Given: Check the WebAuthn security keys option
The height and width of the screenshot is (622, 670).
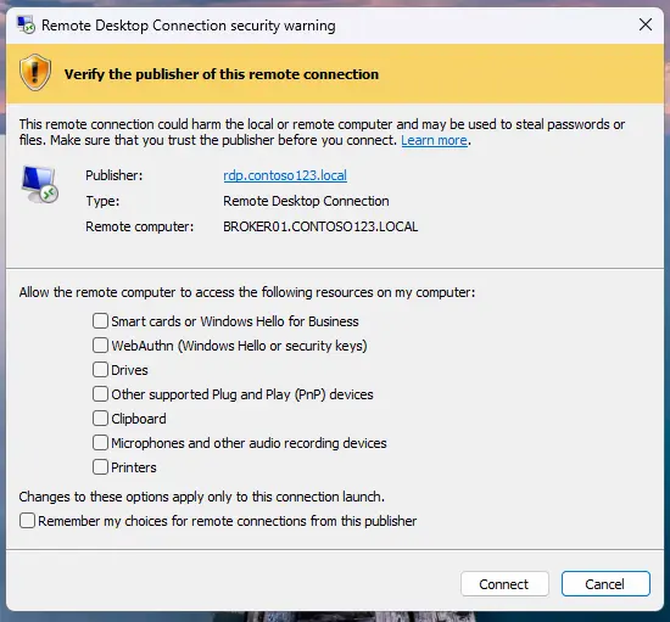Looking at the screenshot, I should 100,346.
